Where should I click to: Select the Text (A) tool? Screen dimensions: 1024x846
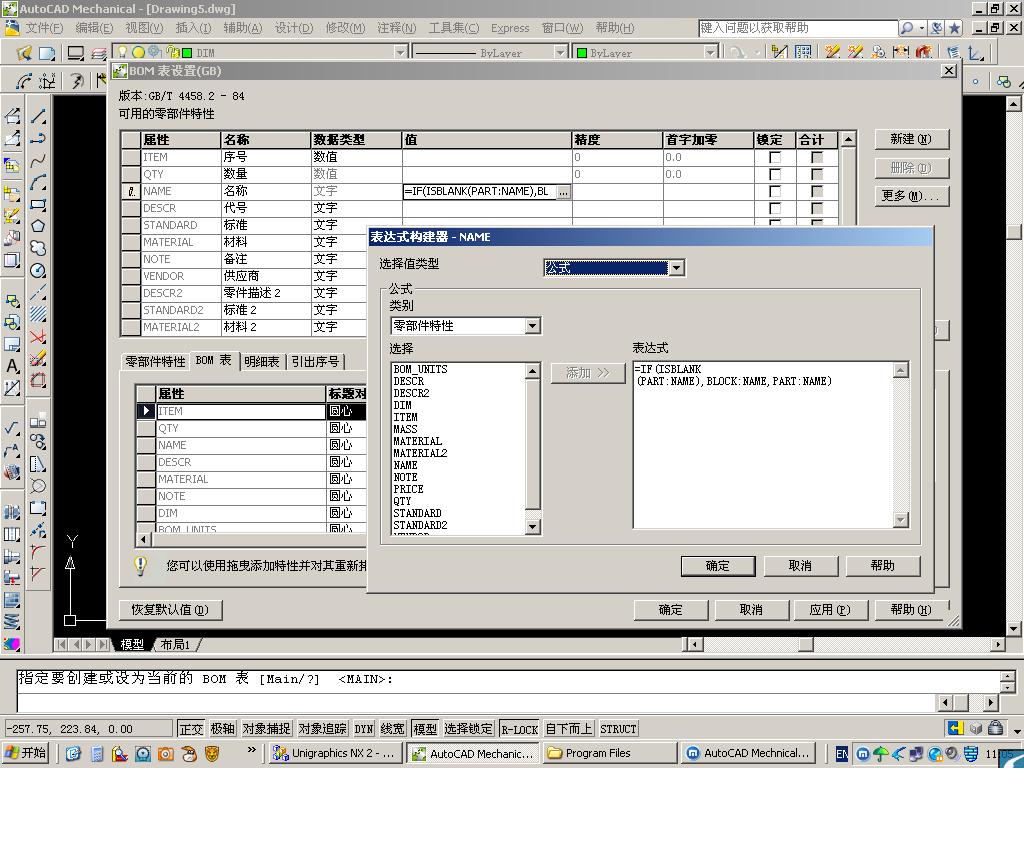point(12,366)
